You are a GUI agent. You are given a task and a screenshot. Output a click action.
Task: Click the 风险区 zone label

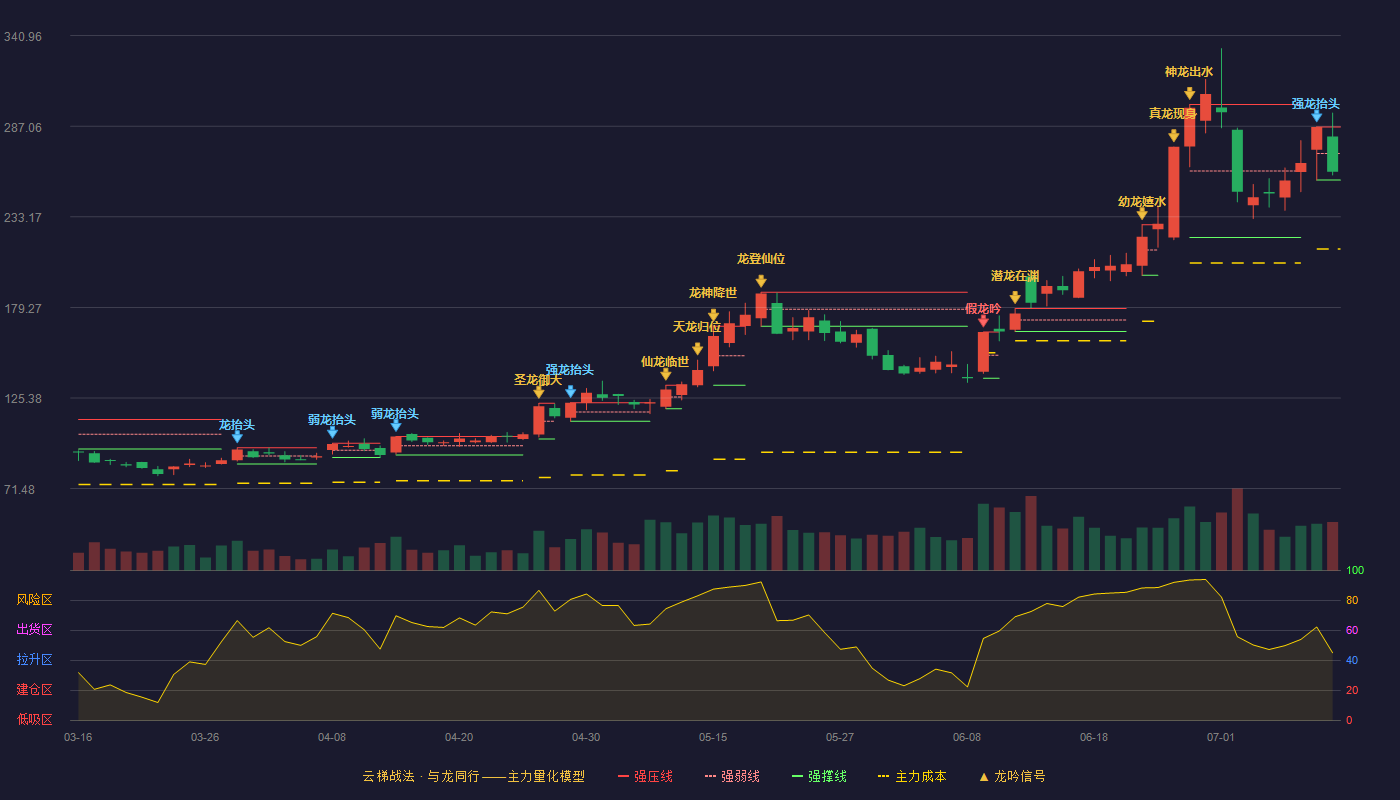pyautogui.click(x=35, y=600)
